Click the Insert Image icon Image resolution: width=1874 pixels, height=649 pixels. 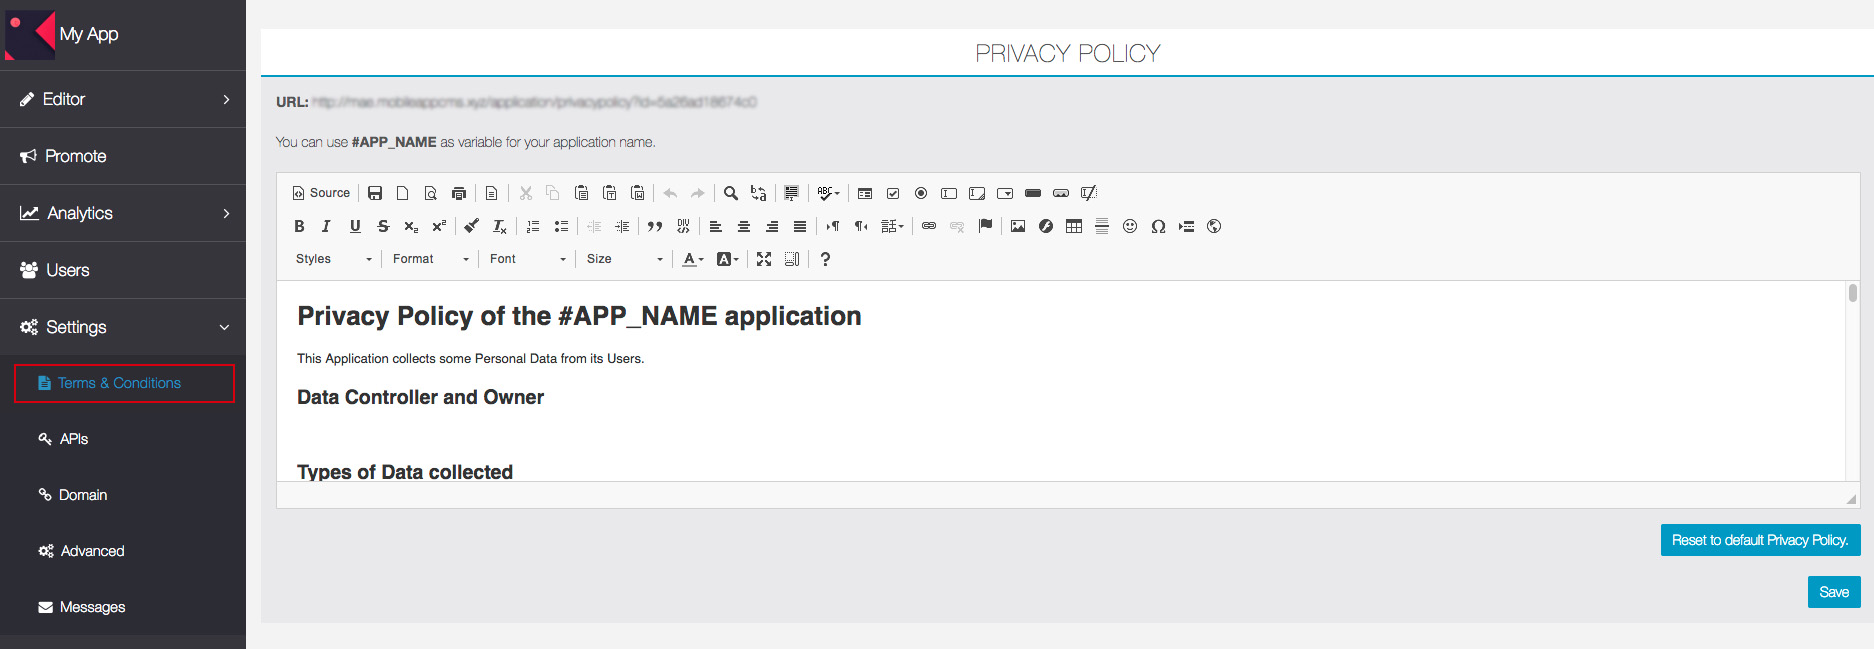coord(1017,226)
